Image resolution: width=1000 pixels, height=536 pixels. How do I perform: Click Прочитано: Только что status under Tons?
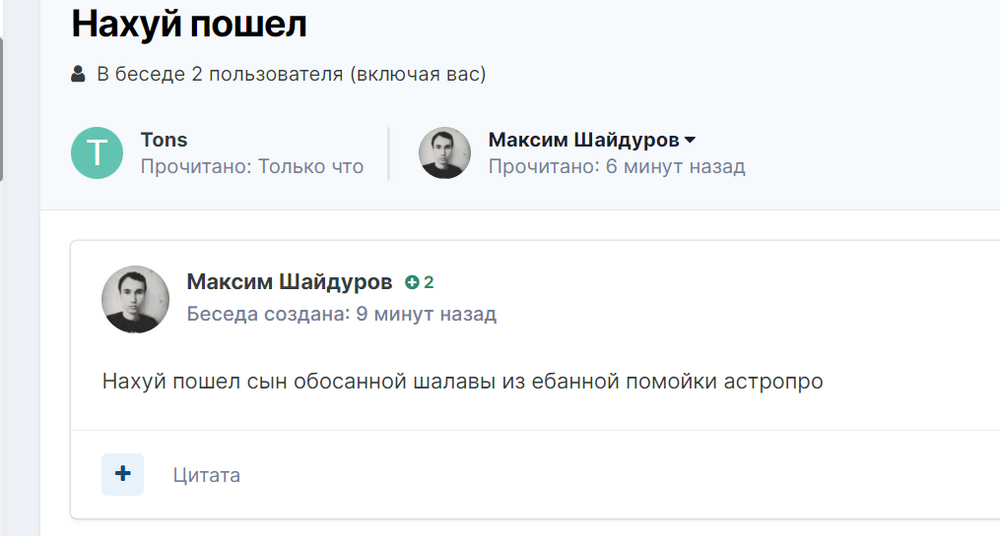[x=253, y=167]
